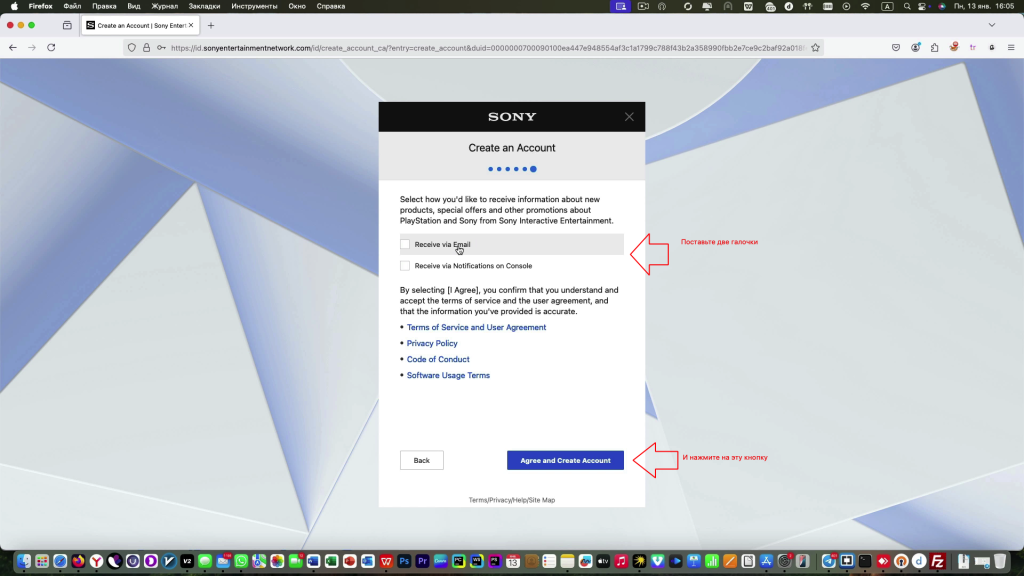Open Firefox application menu (hamburger)

click(1011, 47)
